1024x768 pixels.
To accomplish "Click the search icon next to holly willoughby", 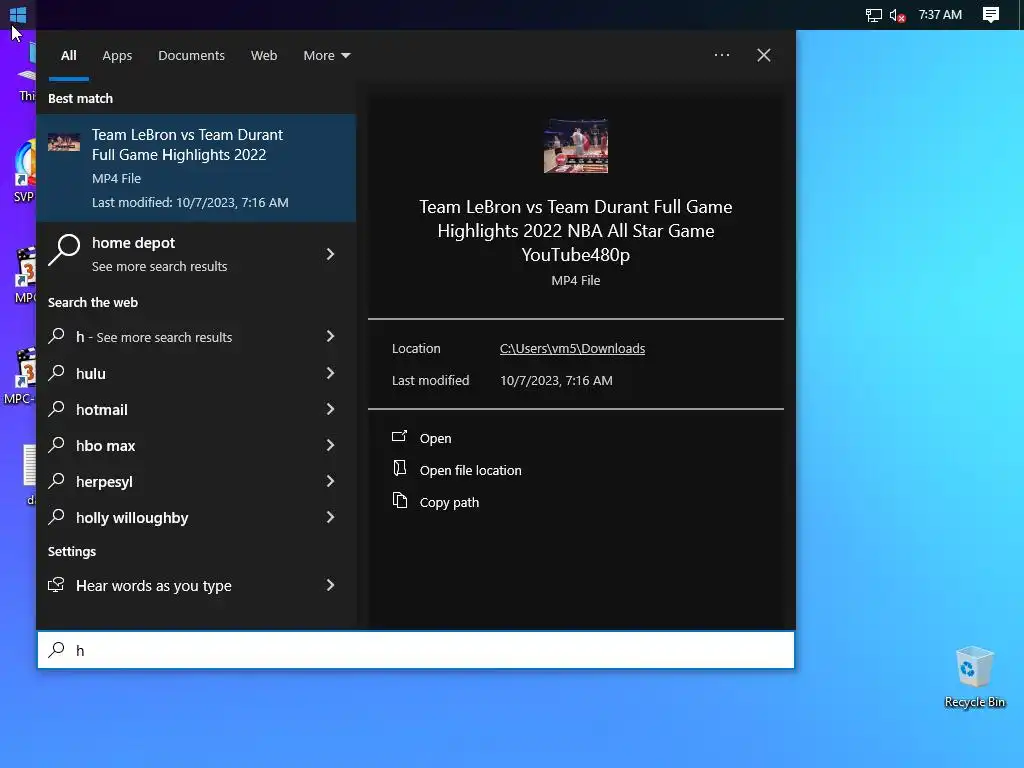I will tap(57, 516).
